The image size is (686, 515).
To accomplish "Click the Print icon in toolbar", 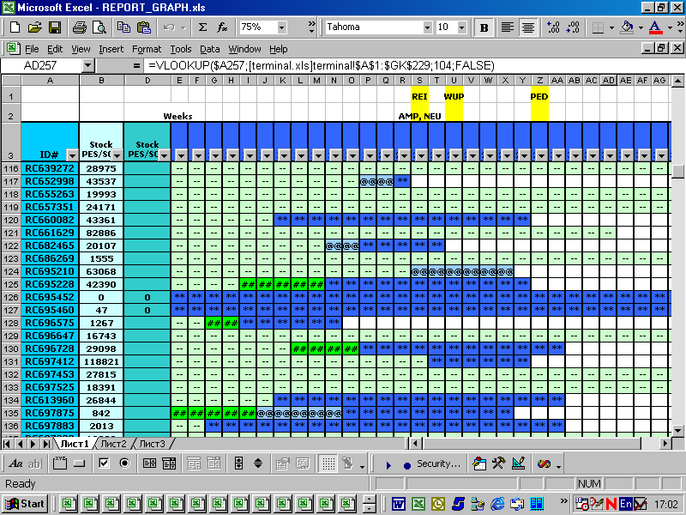I will (80, 28).
